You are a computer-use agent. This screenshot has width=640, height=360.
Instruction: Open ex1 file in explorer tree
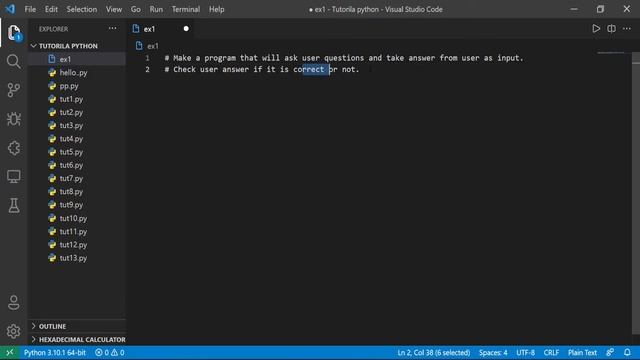(x=77, y=59)
